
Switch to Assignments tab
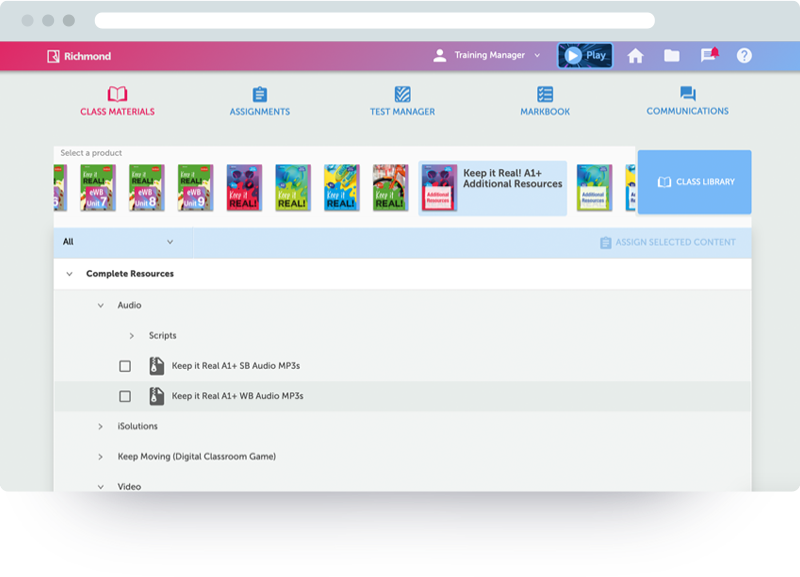(x=260, y=101)
